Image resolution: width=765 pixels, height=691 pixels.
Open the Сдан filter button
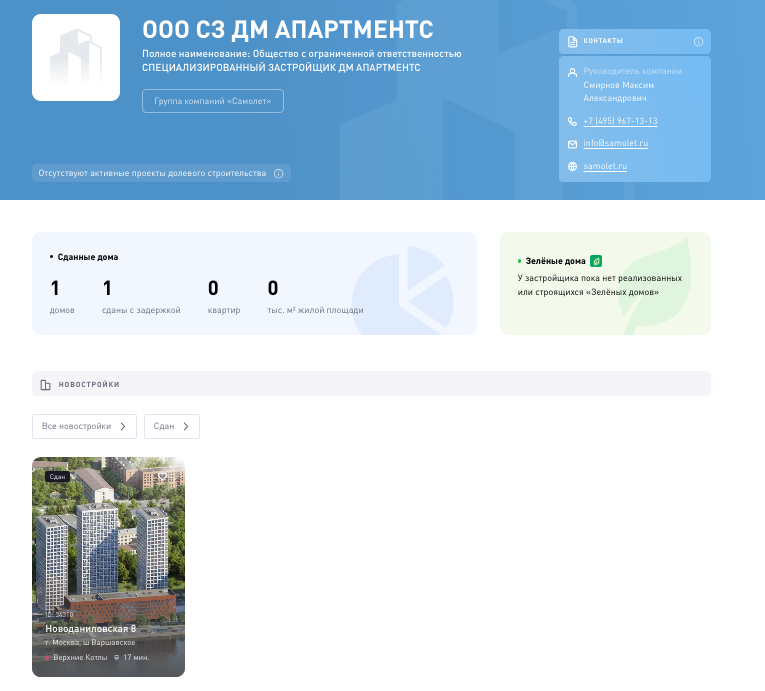point(172,427)
